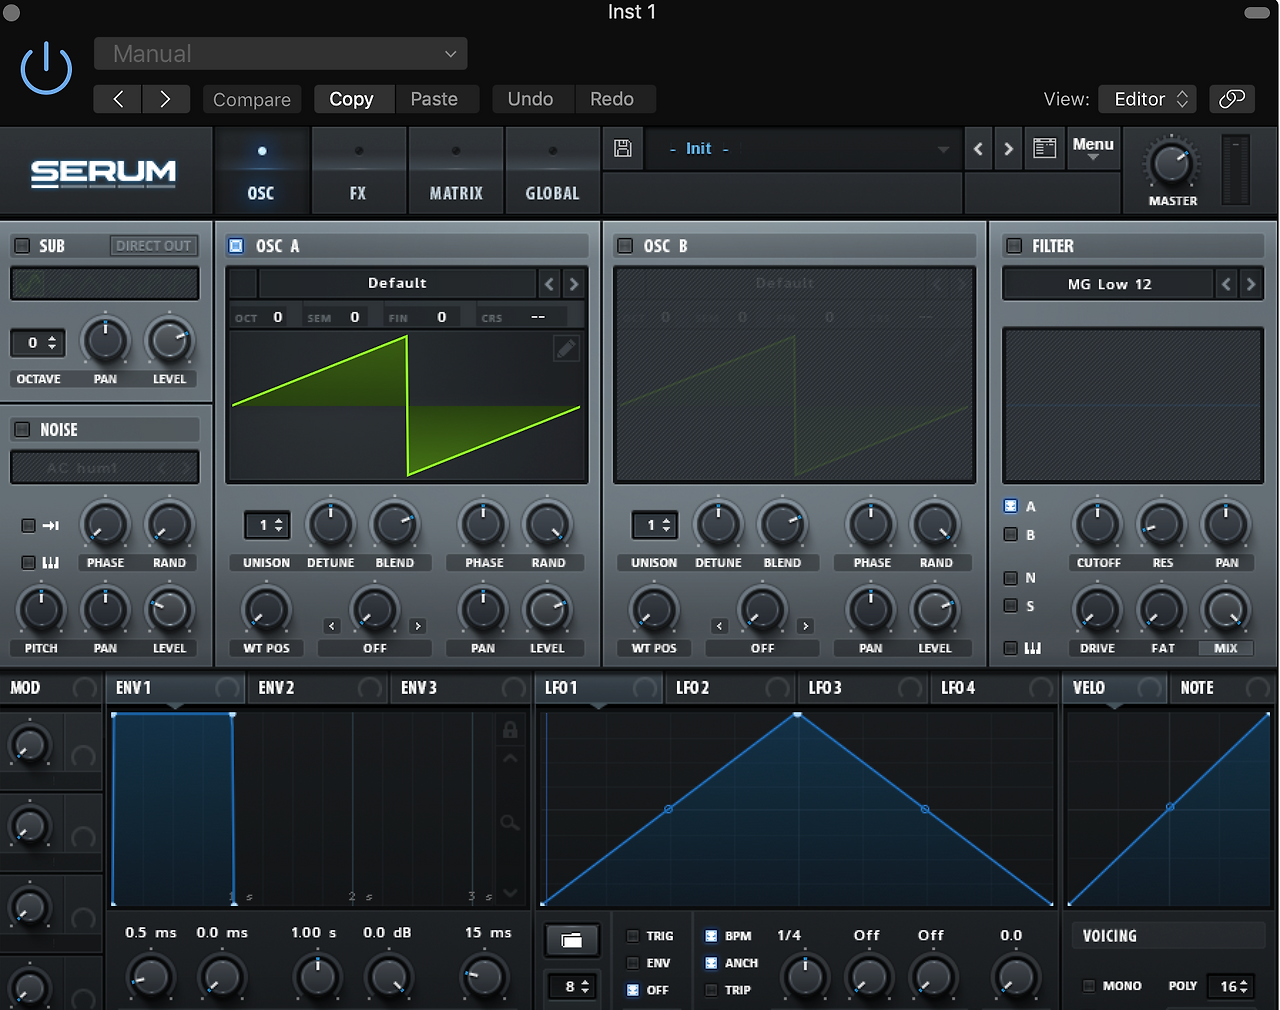Enable the FILTER section
Viewport: 1280px width, 1010px height.
pos(1014,246)
